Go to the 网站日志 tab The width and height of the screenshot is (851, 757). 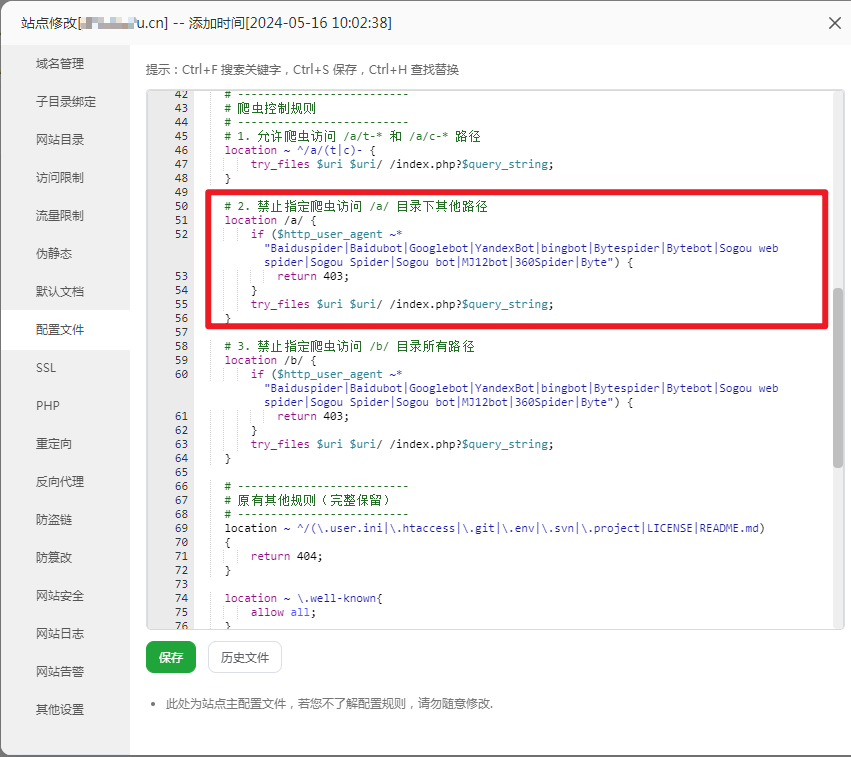60,634
